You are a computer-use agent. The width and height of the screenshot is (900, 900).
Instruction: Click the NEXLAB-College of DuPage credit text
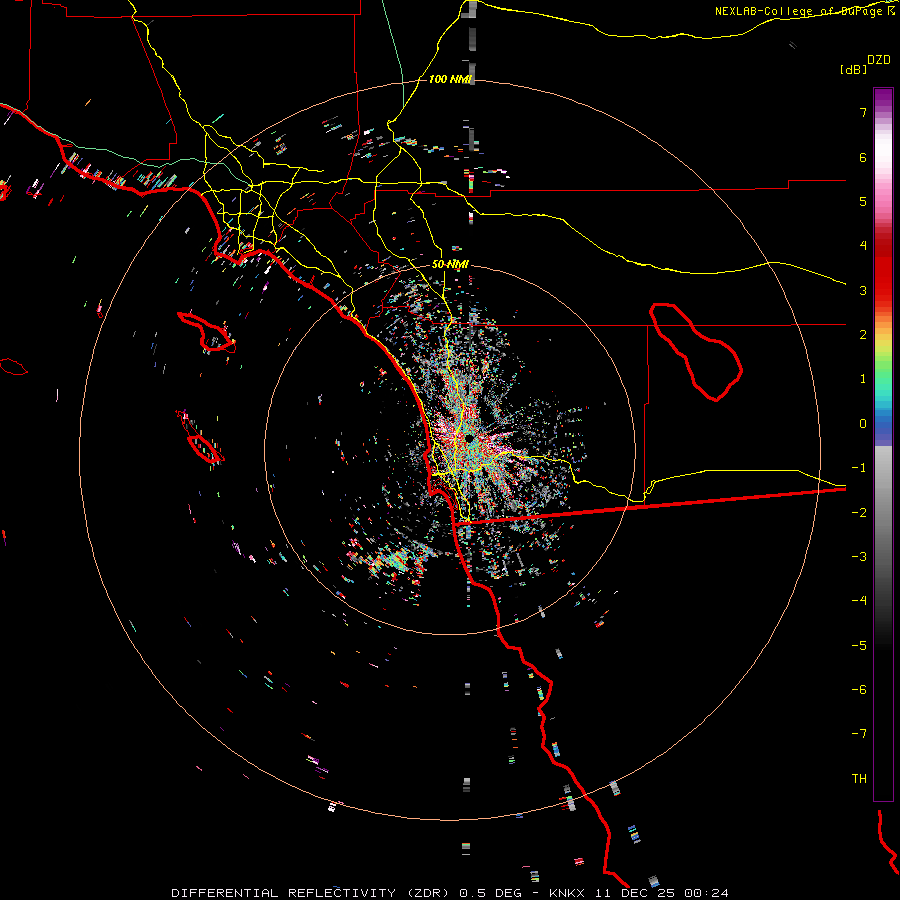tap(804, 11)
